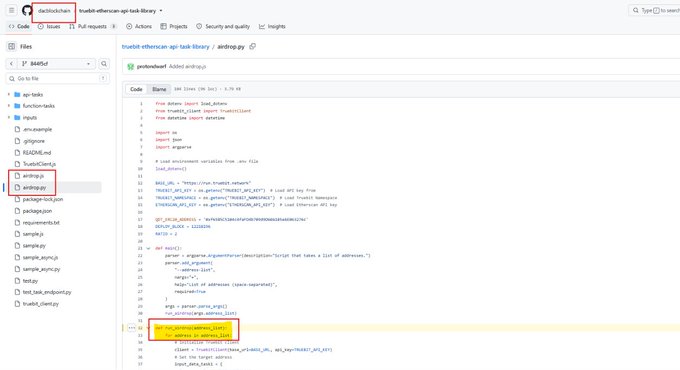Click protondwarf avatar icon

131,66
